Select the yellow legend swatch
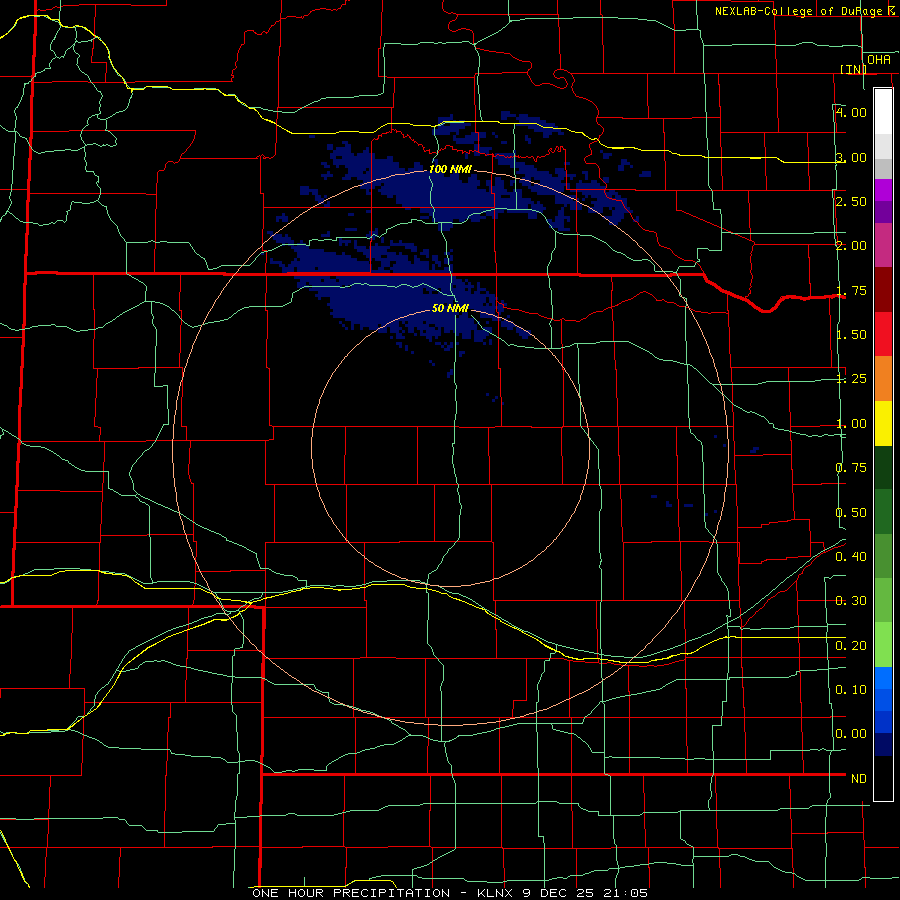The height and width of the screenshot is (900, 900). 883,423
